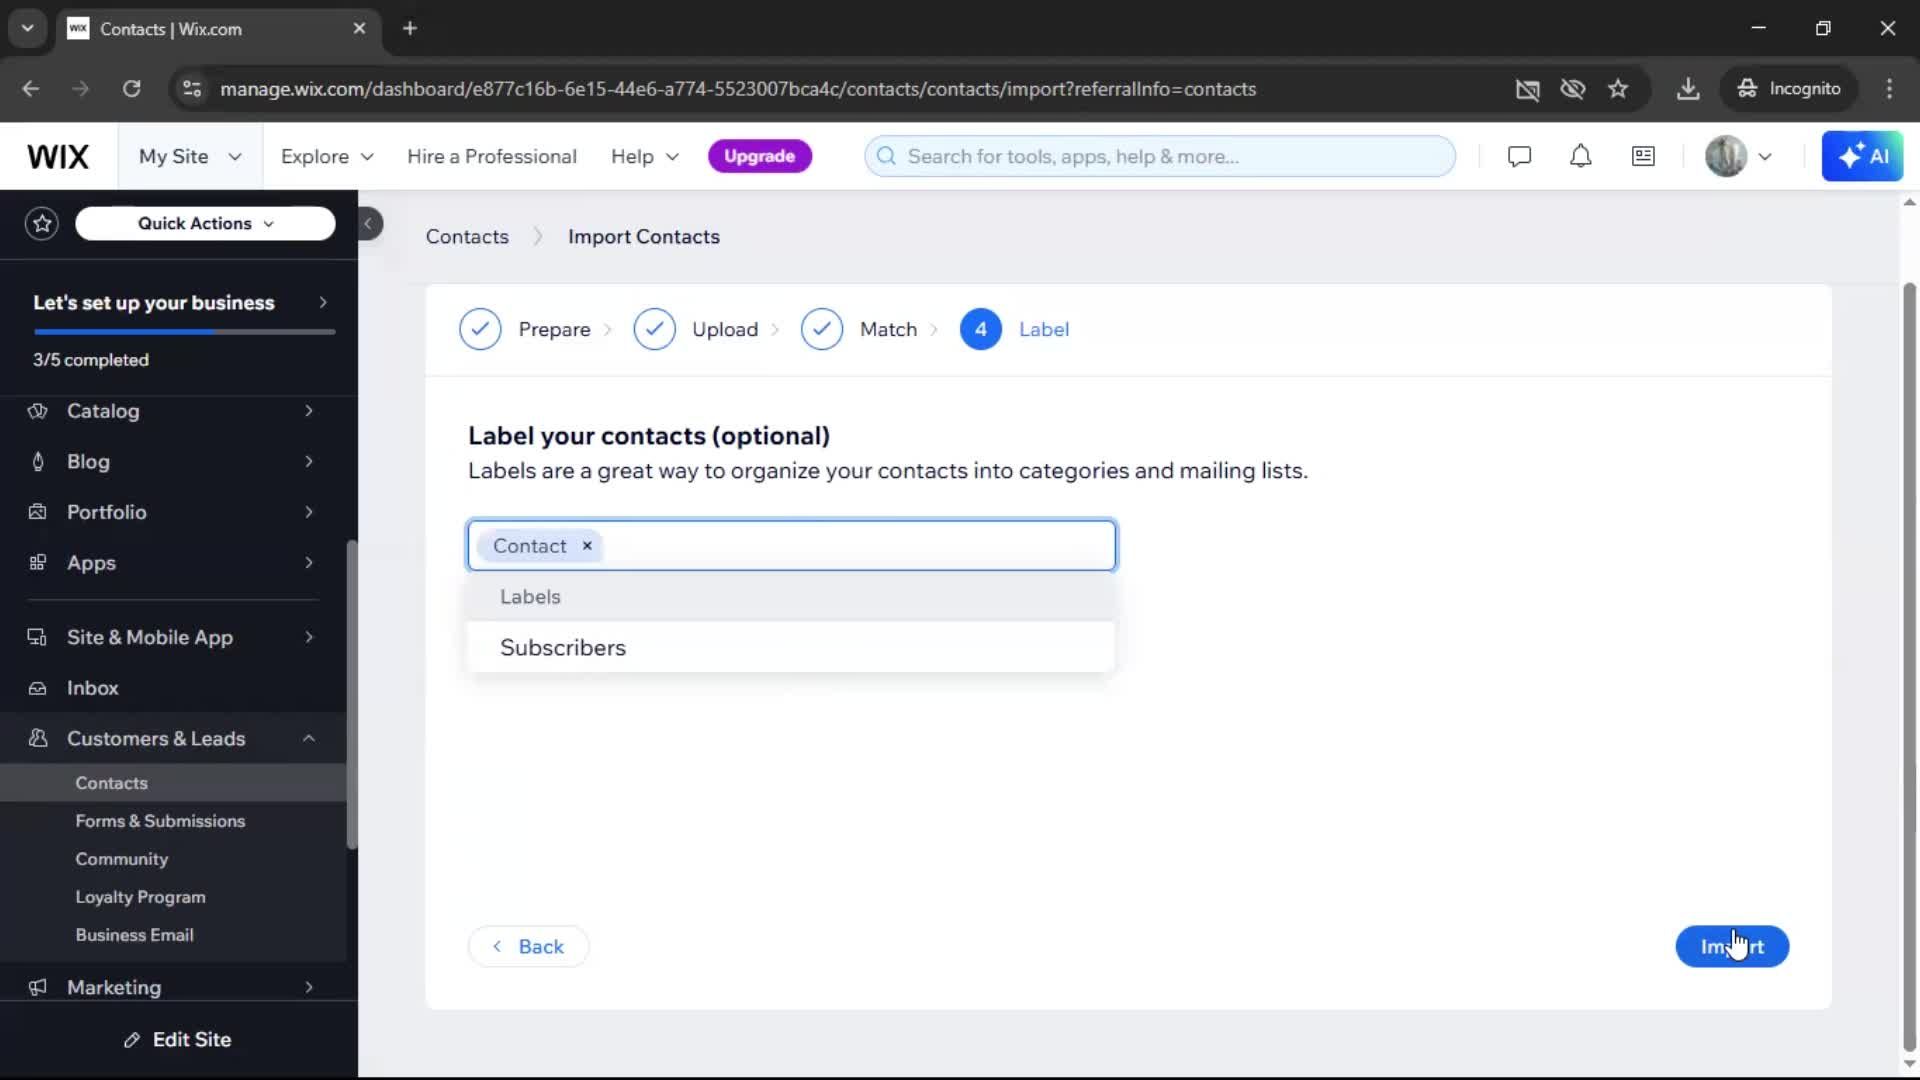The height and width of the screenshot is (1080, 1920).
Task: Click the Customers & Leads icon
Action: coord(38,738)
